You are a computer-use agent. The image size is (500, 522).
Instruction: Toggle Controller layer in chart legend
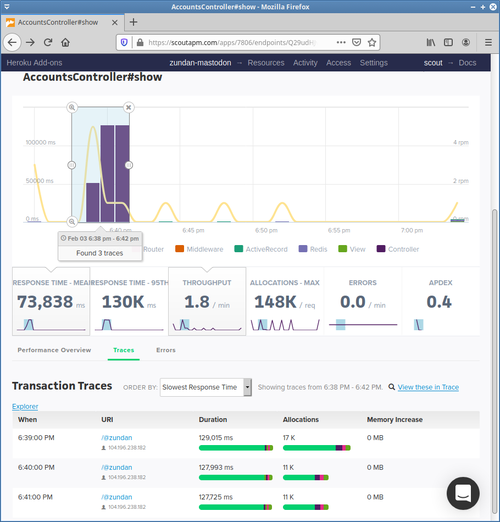pyautogui.click(x=398, y=249)
